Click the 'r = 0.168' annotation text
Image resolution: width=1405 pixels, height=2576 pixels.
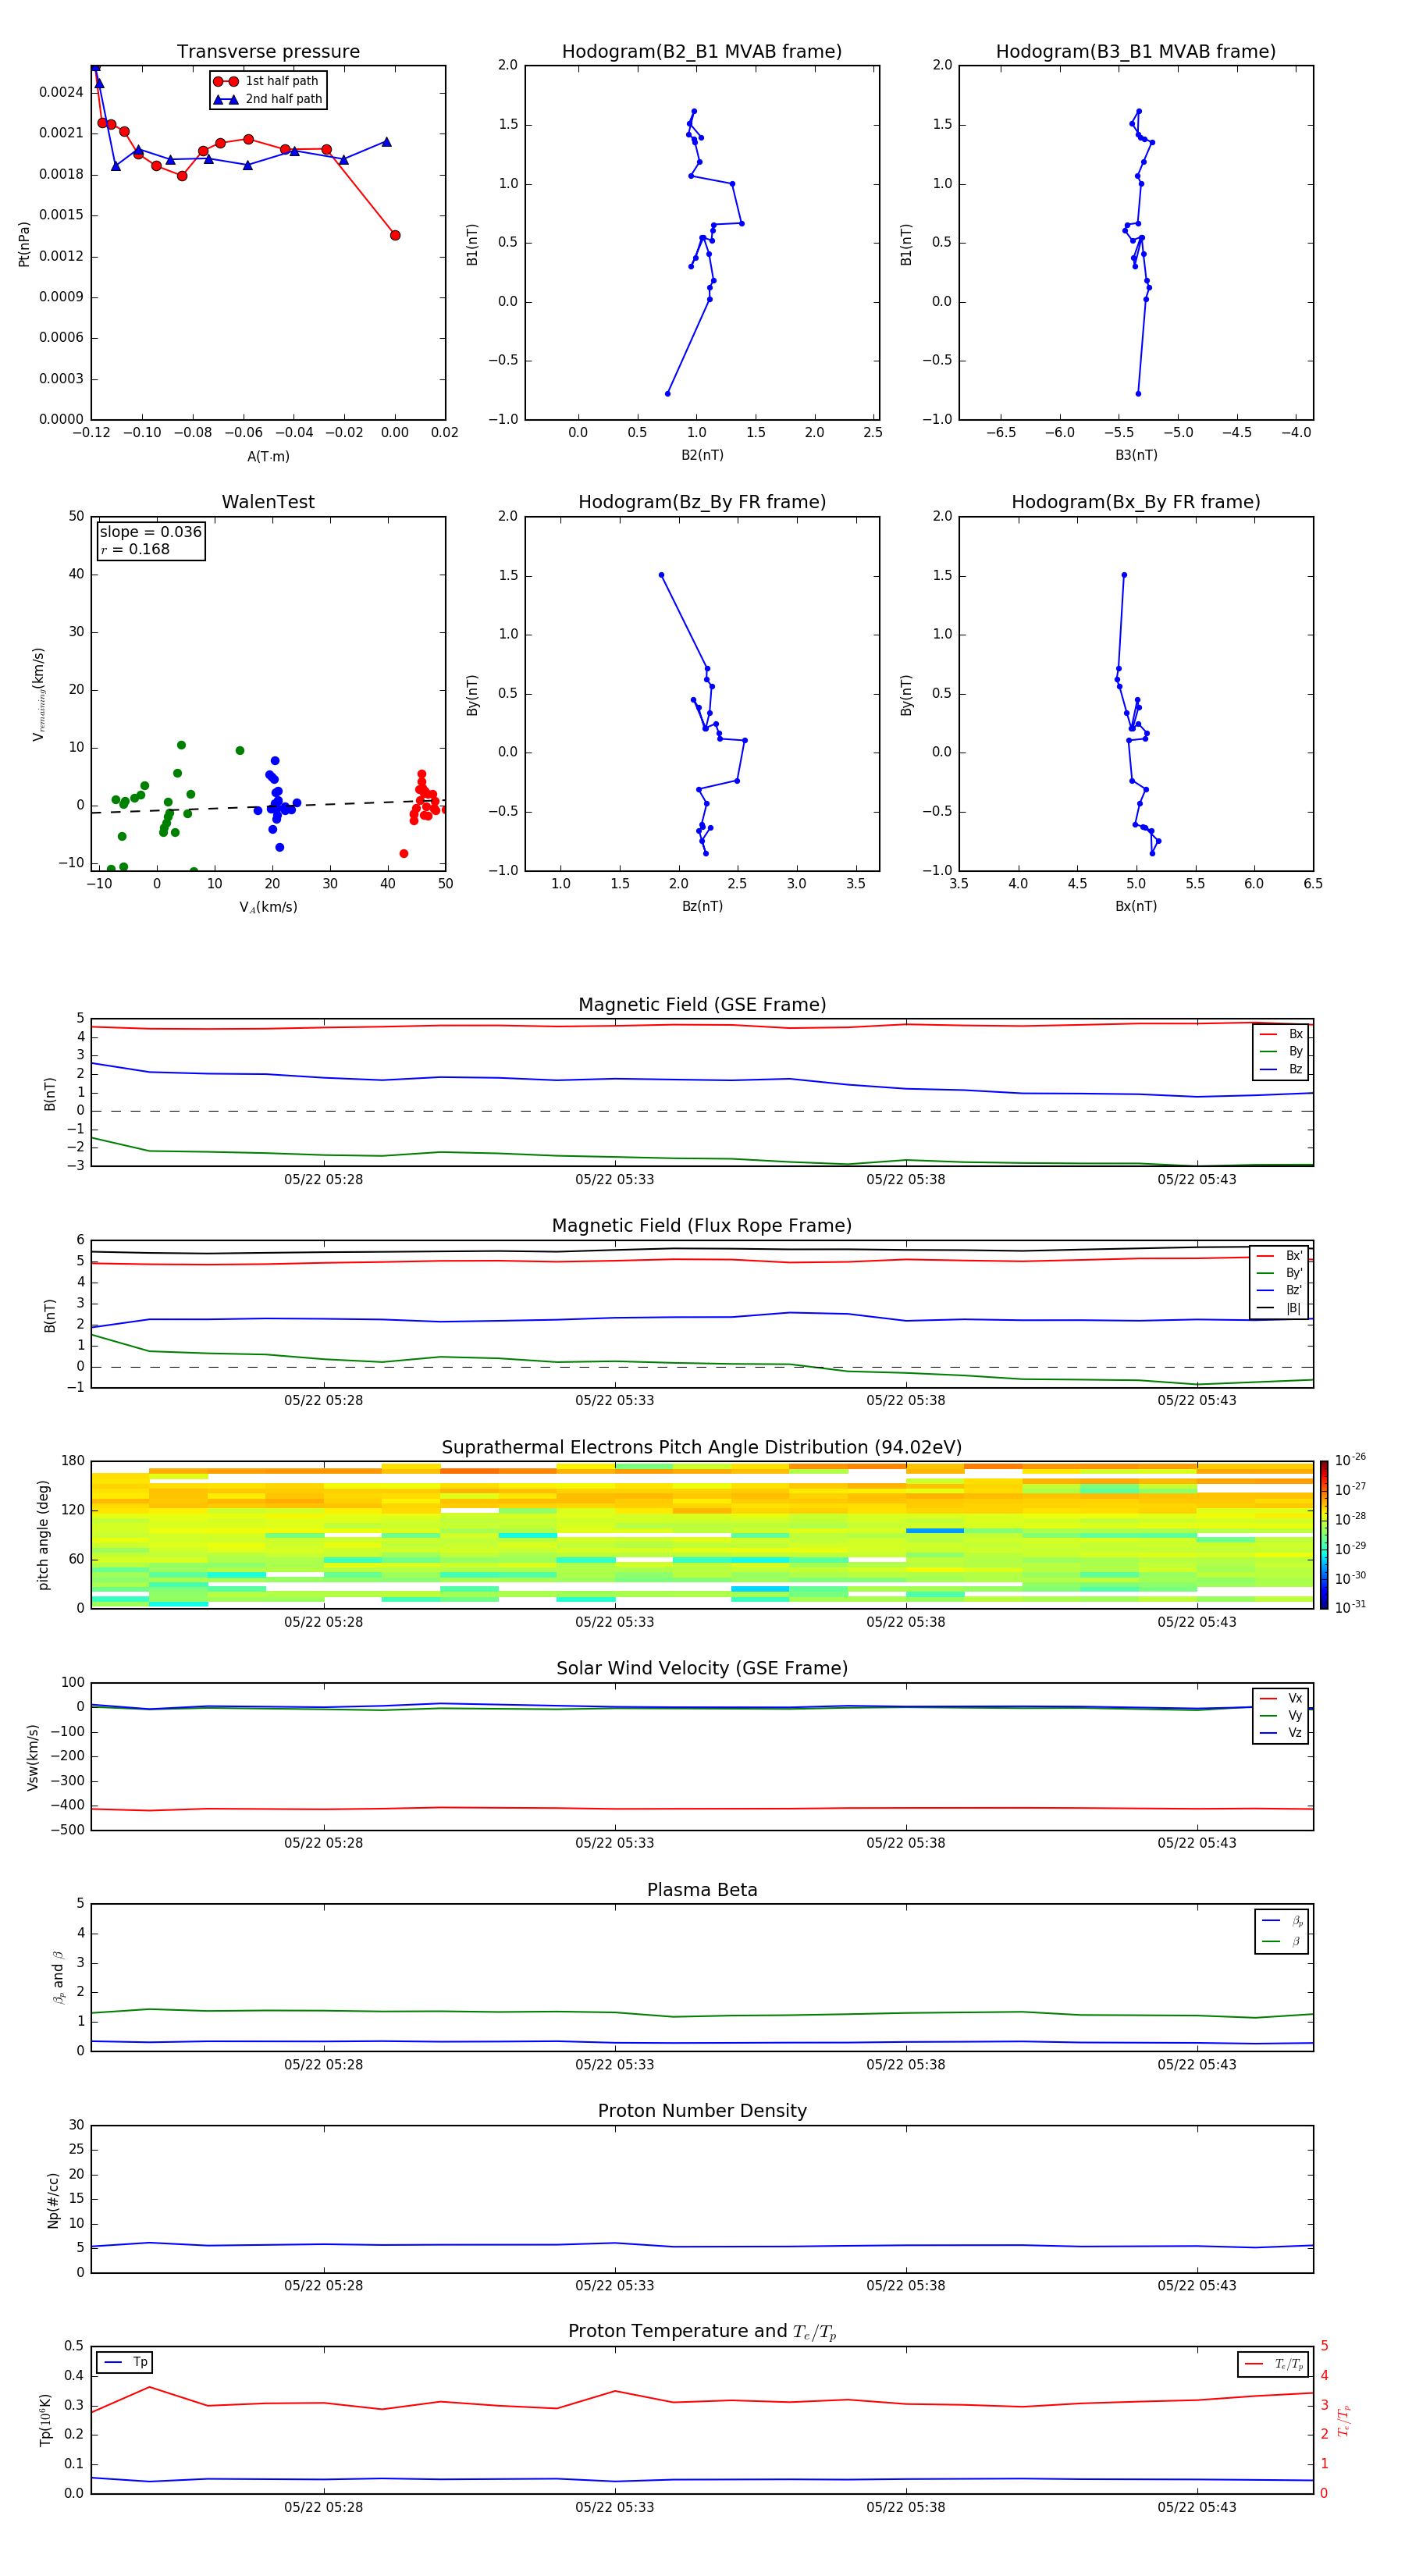pyautogui.click(x=135, y=549)
